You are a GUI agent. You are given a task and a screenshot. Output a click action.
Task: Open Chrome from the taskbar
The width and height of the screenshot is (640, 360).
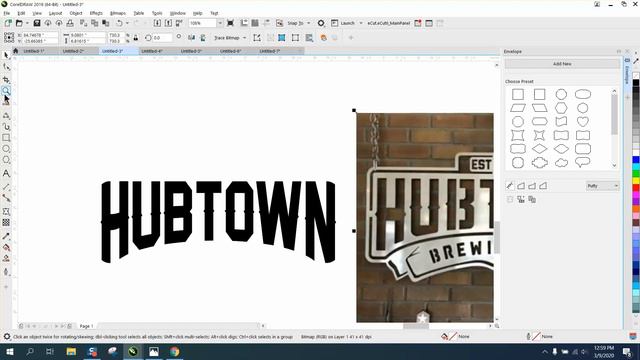point(175,351)
